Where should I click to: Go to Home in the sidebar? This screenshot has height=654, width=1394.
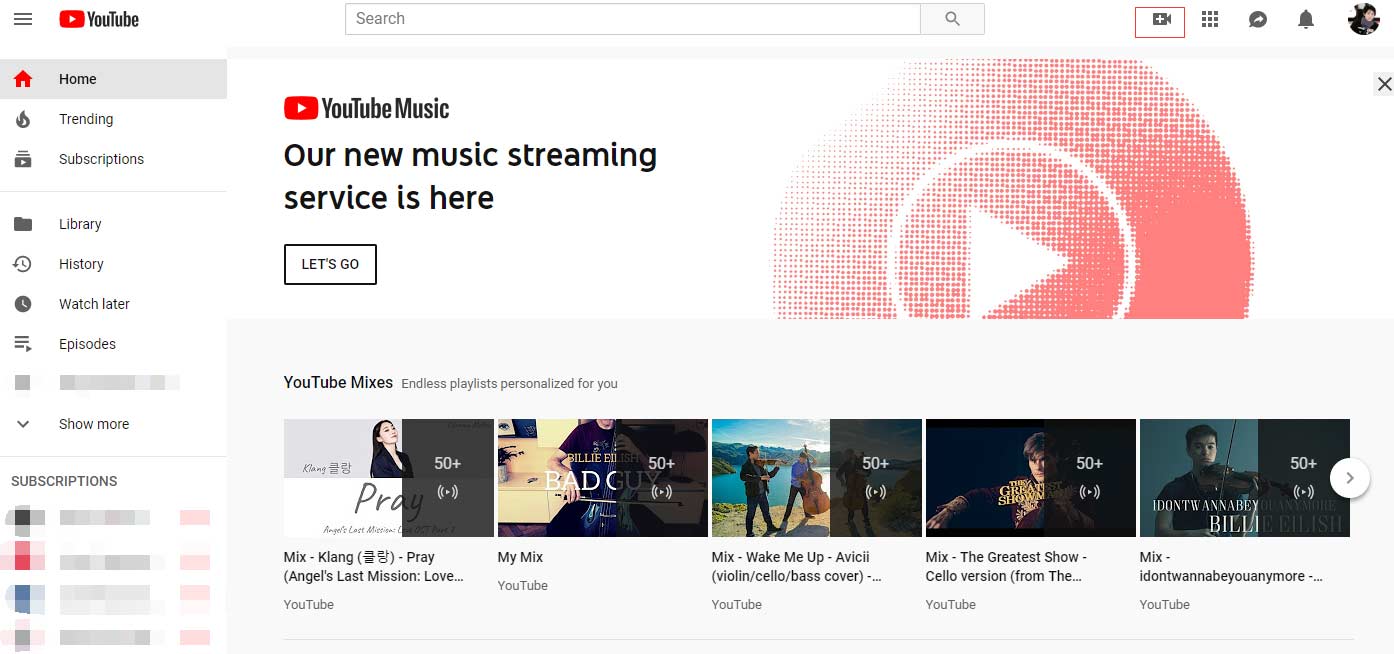[113, 79]
